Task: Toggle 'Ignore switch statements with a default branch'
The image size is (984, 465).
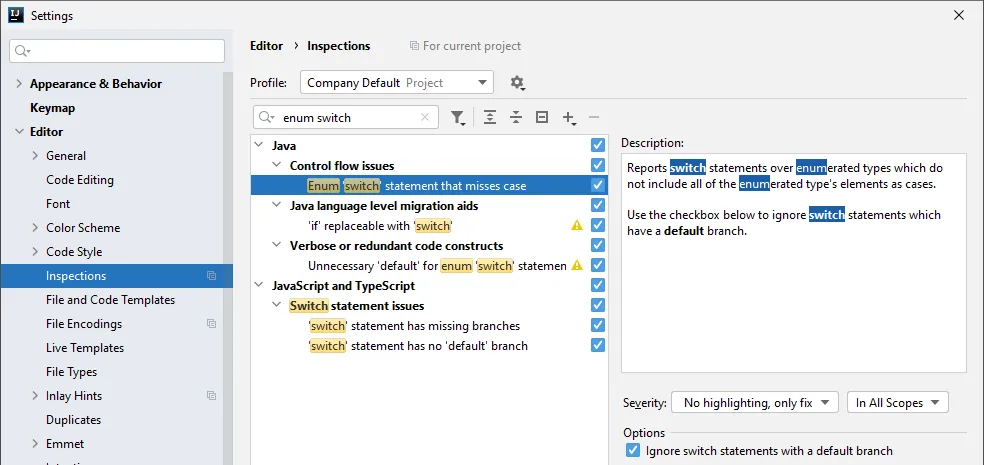Action: click(633, 451)
